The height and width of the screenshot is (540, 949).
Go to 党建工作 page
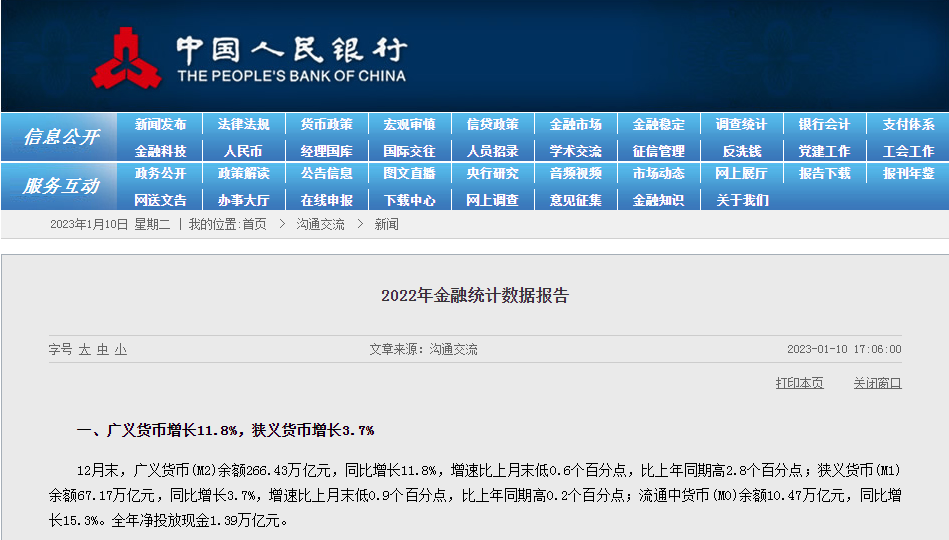[x=824, y=151]
